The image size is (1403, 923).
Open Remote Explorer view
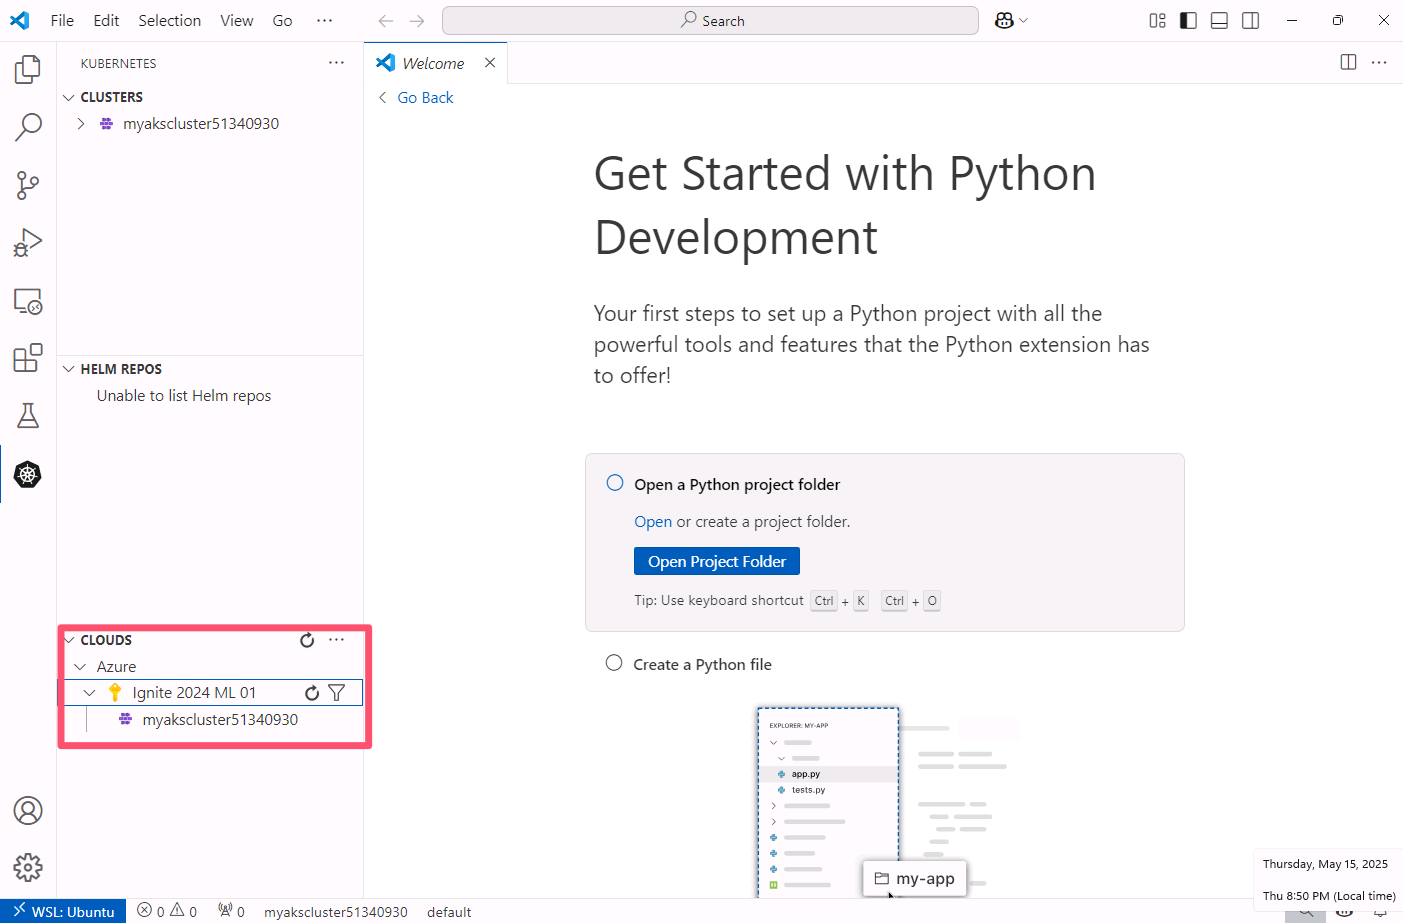tap(28, 301)
